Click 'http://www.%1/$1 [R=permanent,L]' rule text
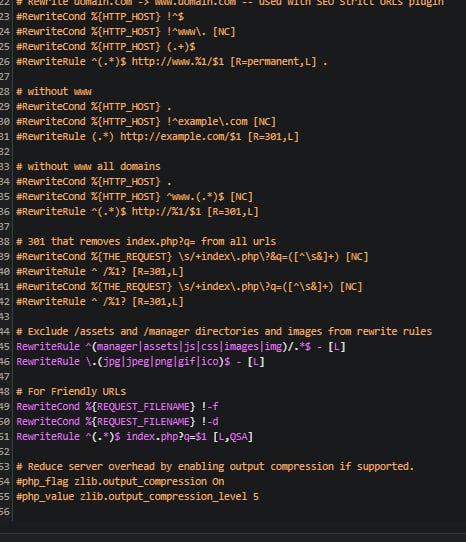Image resolution: width=466 pixels, height=542 pixels. click(x=224, y=62)
